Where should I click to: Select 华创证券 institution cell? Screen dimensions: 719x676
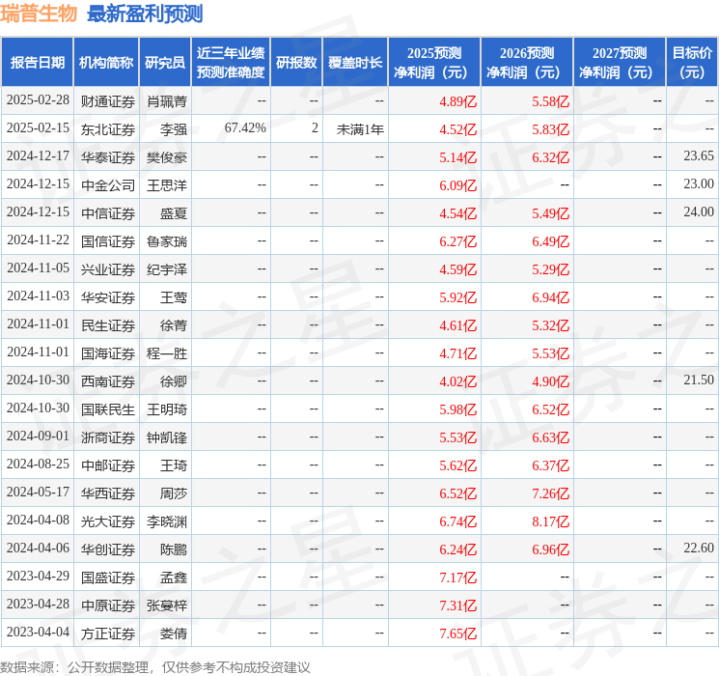[108, 549]
